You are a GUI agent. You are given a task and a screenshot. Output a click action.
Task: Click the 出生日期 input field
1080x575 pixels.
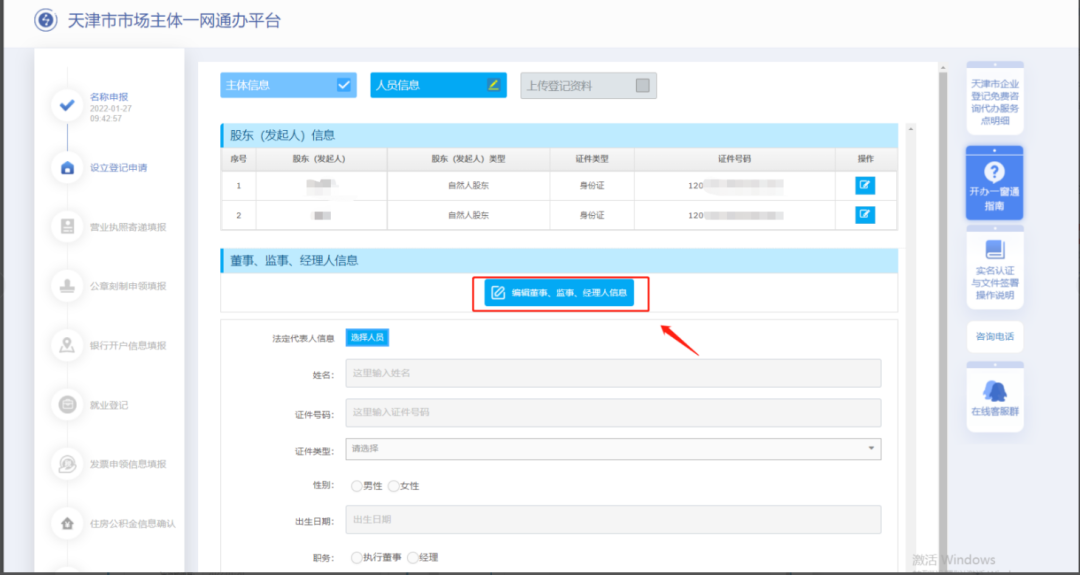(613, 519)
